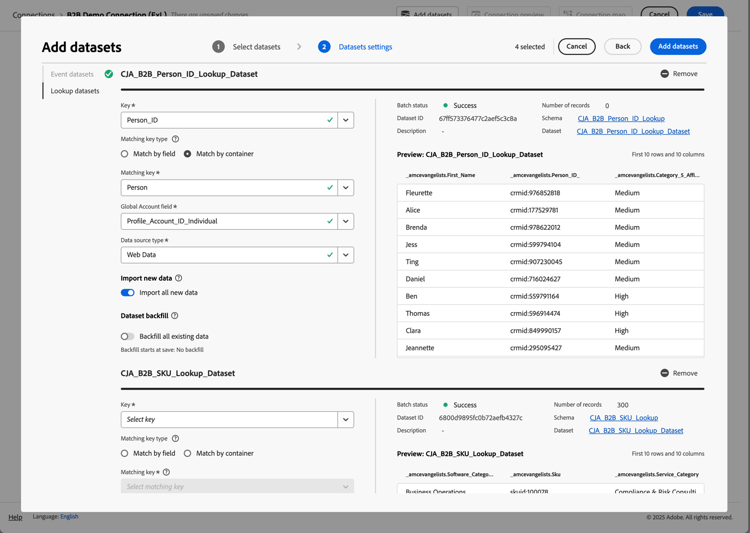The image size is (750, 533).
Task: Click the Remove icon for SKU Lookup dataset
Action: [664, 373]
